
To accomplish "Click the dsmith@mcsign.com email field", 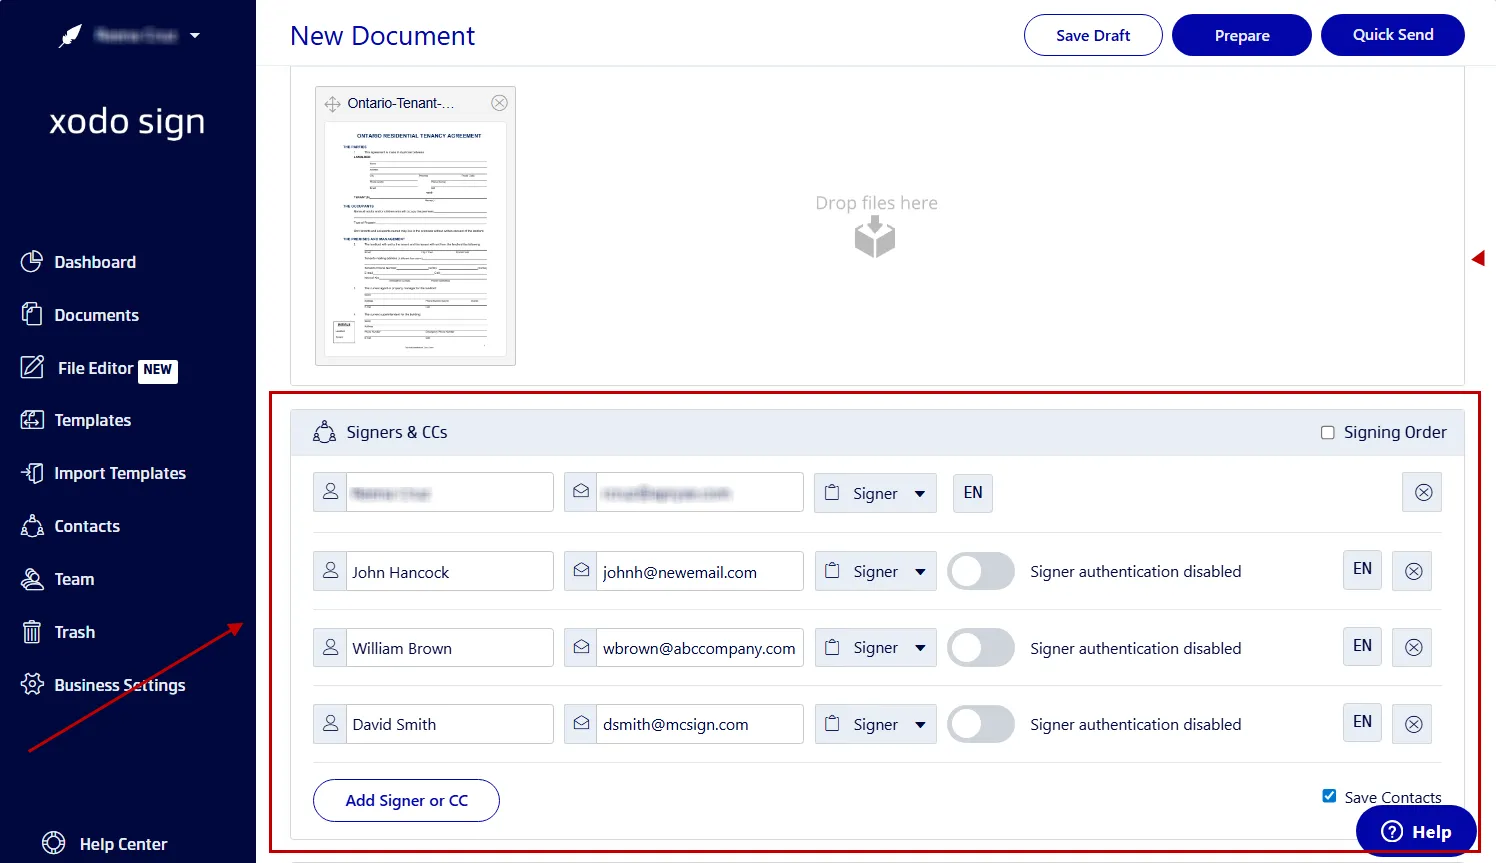I will point(699,724).
